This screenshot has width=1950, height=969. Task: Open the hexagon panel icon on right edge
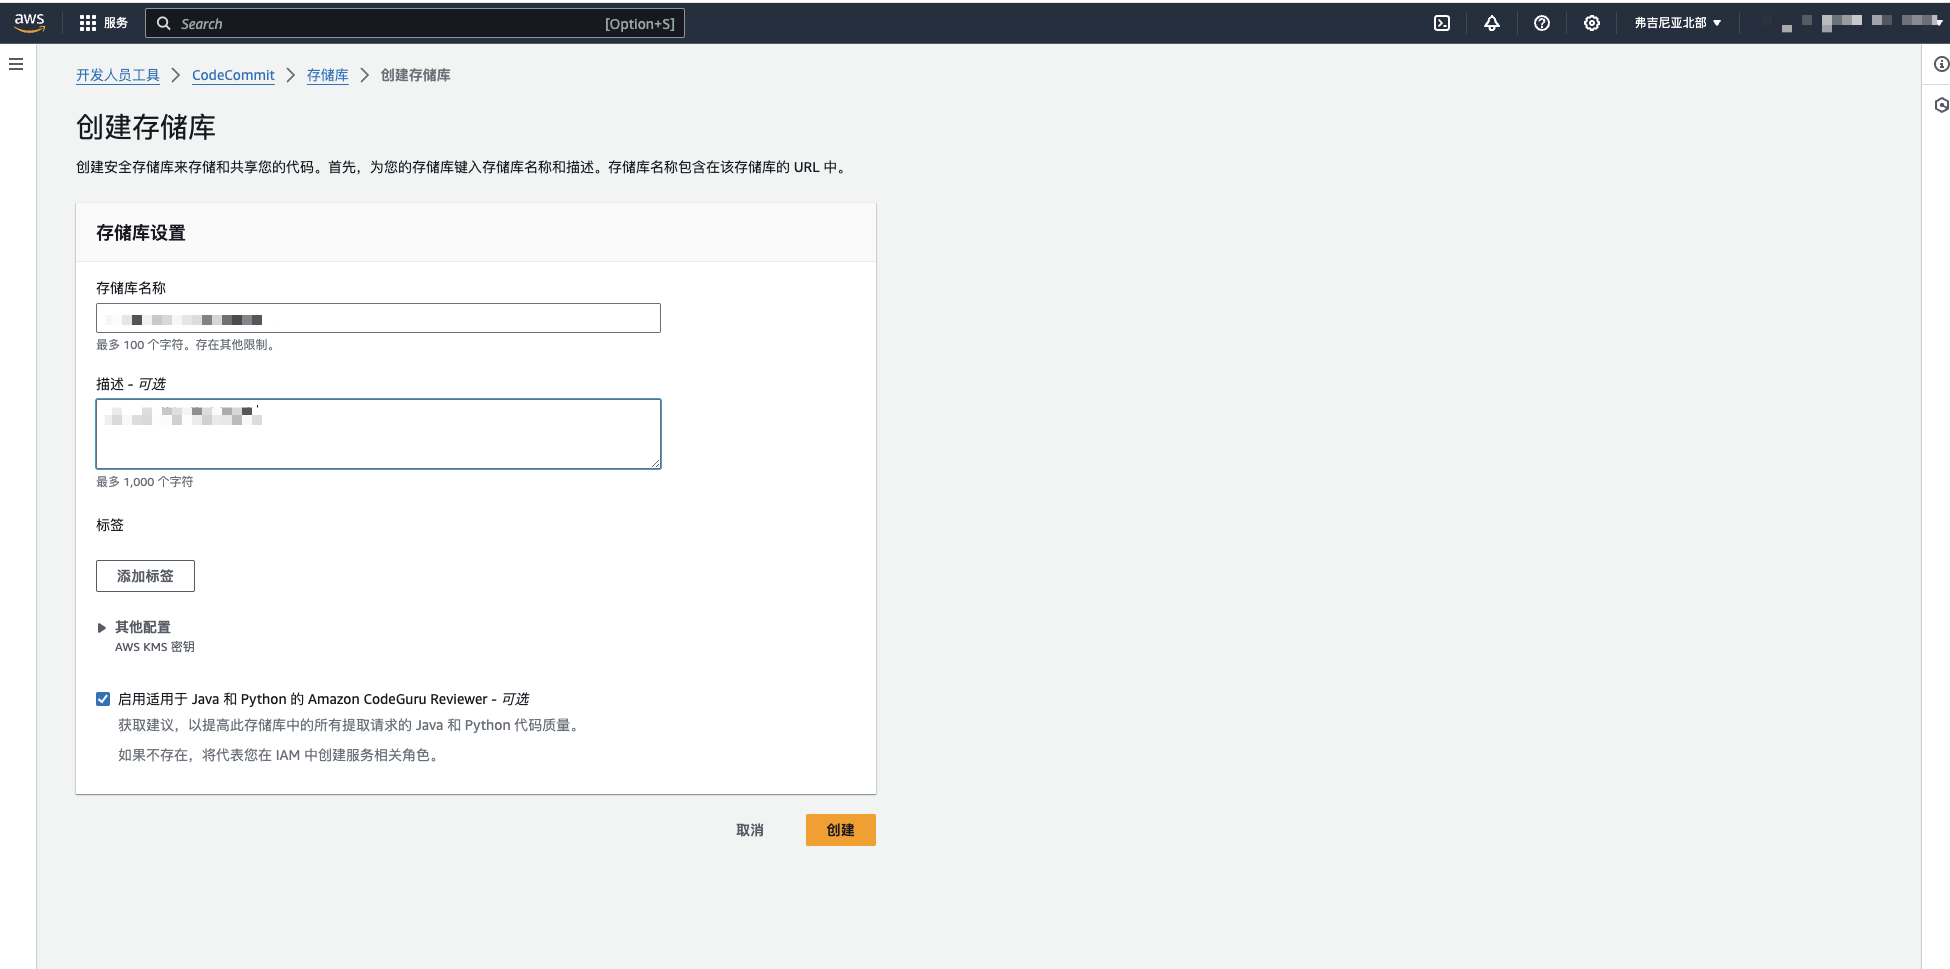click(x=1941, y=105)
